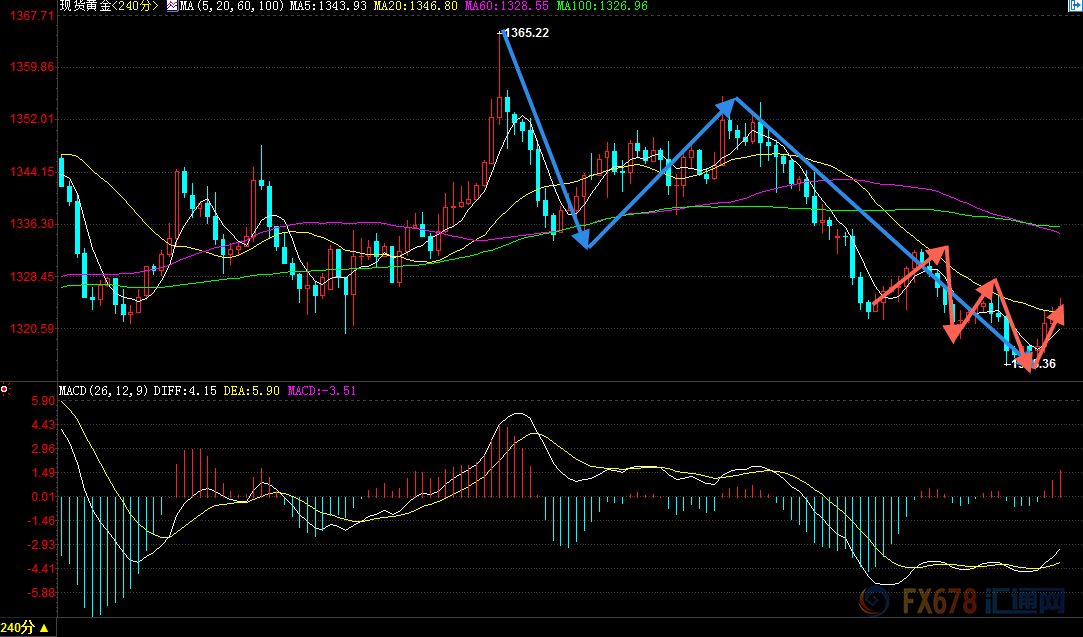This screenshot has height=637, width=1083.
Task: Open the 240分 timeframe selector at bottom-left
Action: coord(28,628)
